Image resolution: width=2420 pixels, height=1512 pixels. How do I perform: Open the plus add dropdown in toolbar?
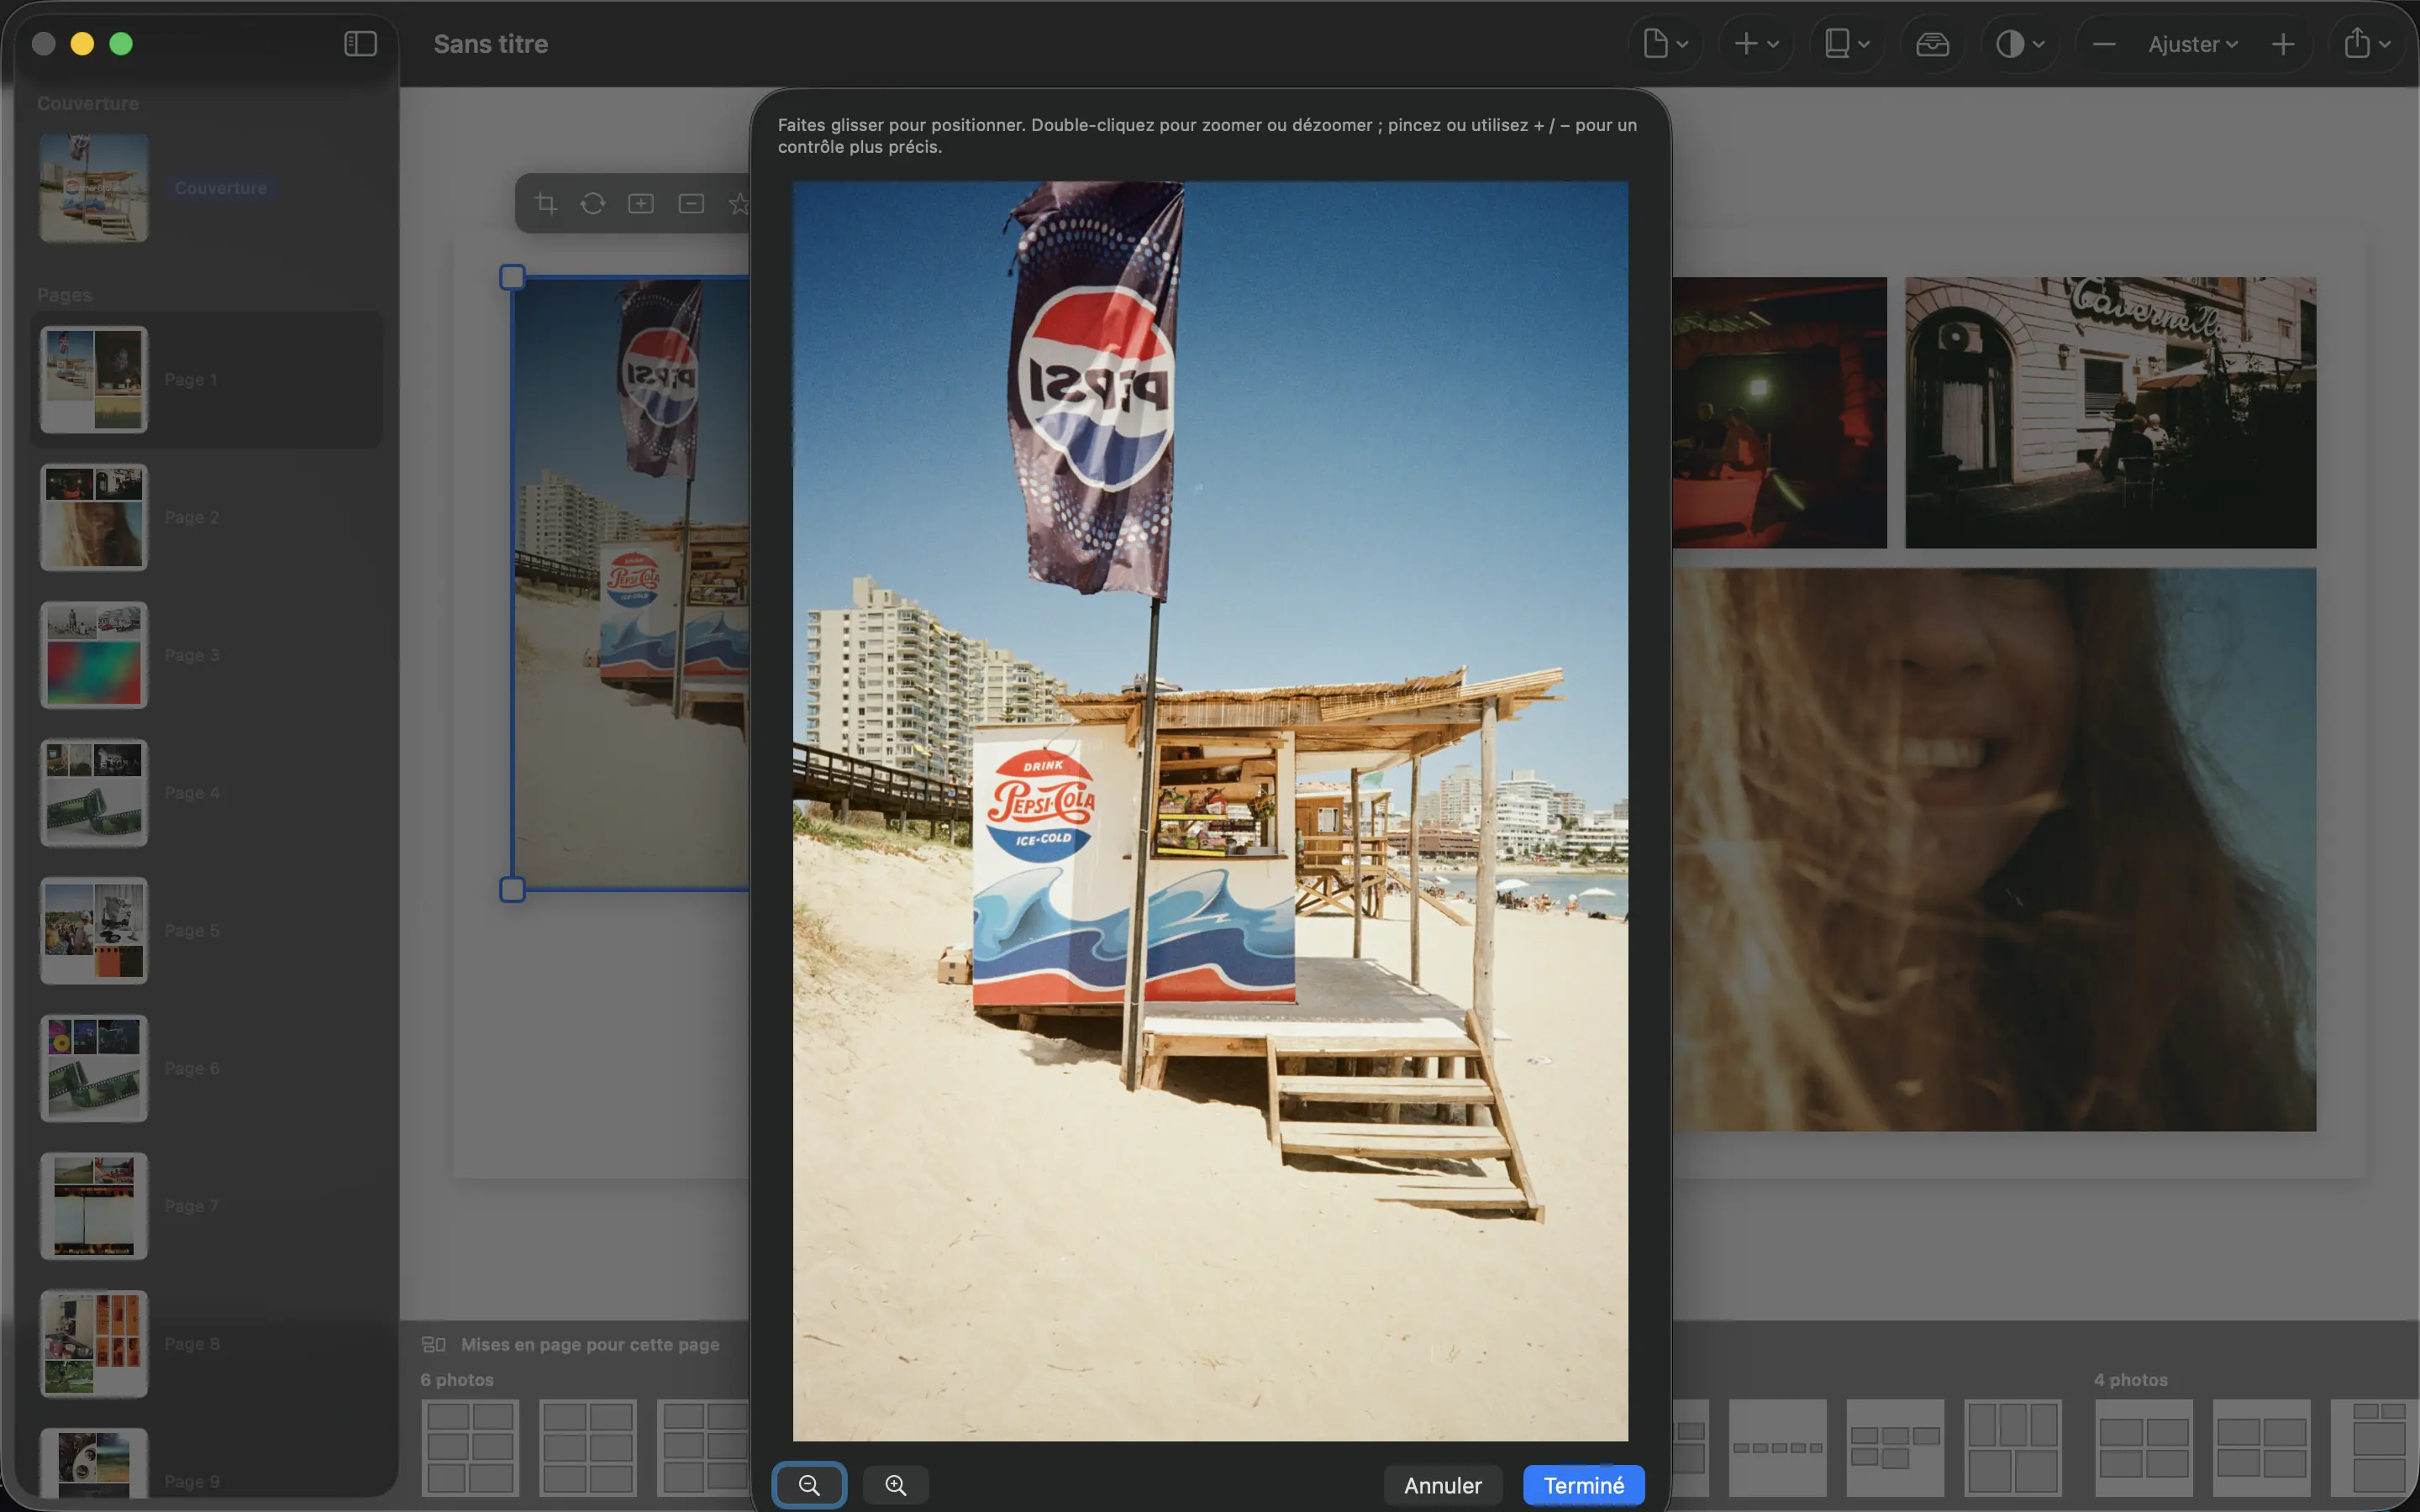[x=1756, y=44]
